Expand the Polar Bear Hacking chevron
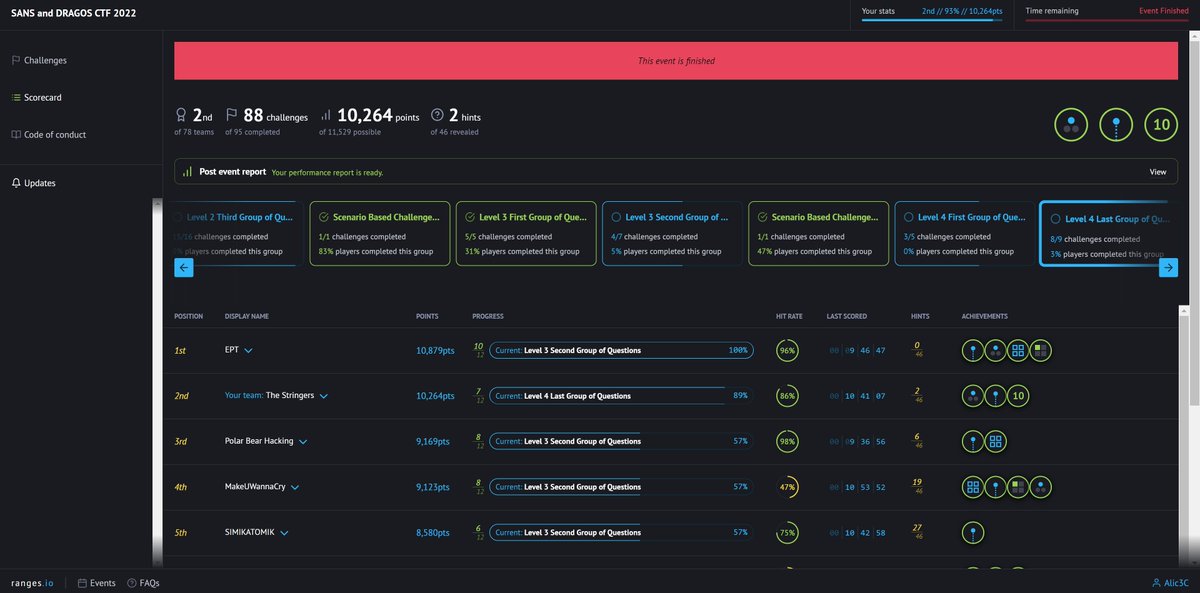The height and width of the screenshot is (593, 1200). [x=302, y=442]
